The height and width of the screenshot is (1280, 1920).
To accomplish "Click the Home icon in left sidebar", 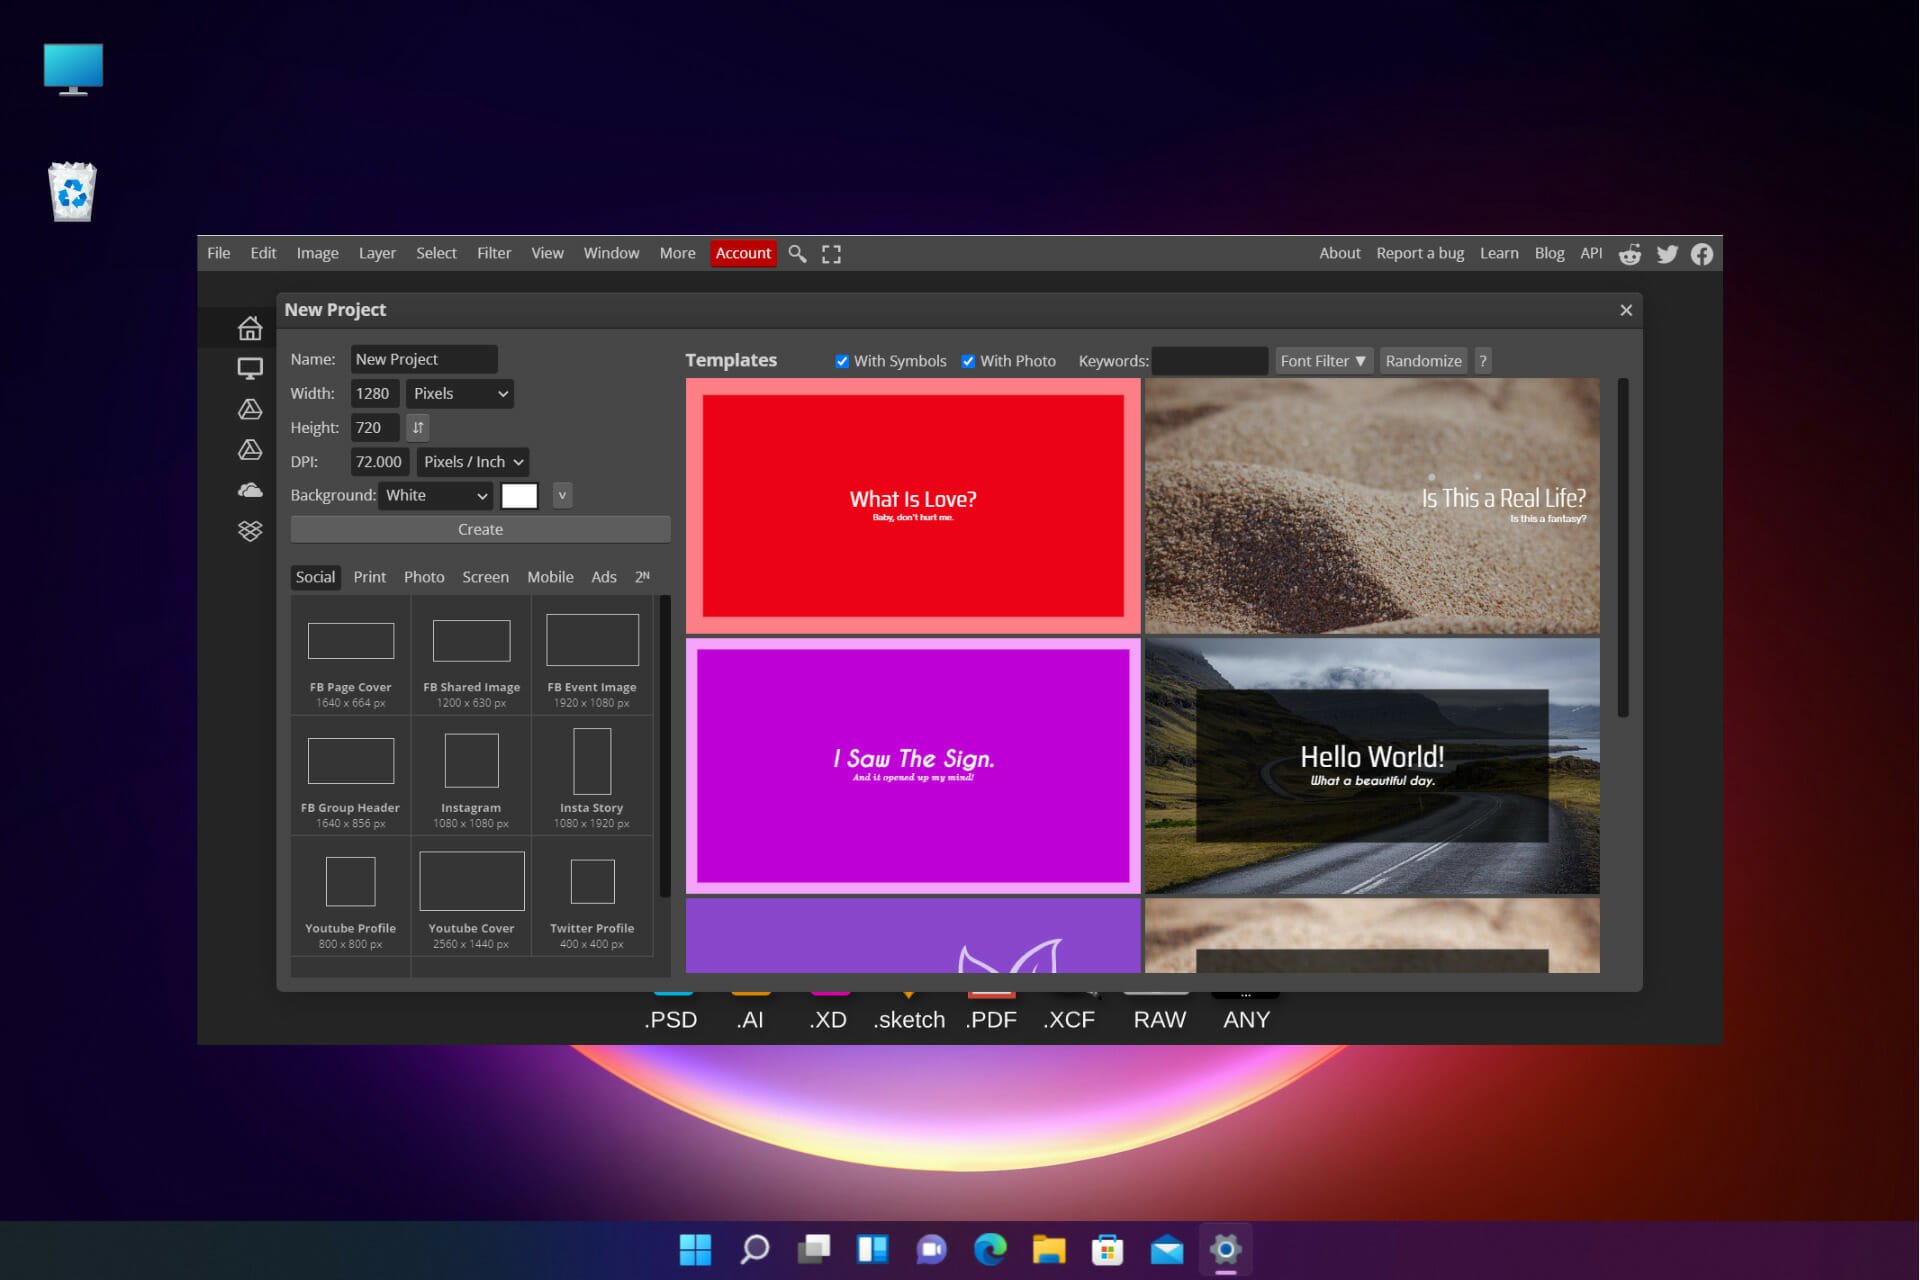I will [x=250, y=328].
